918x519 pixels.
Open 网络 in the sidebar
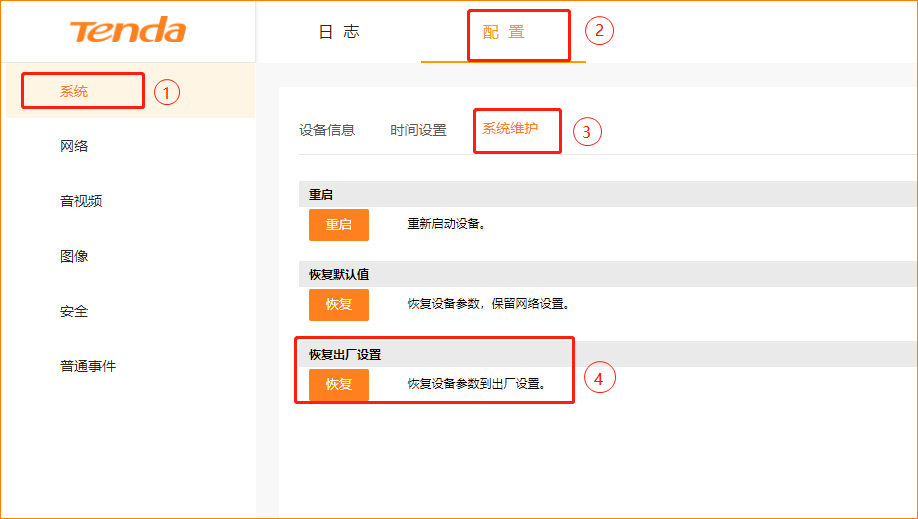74,146
